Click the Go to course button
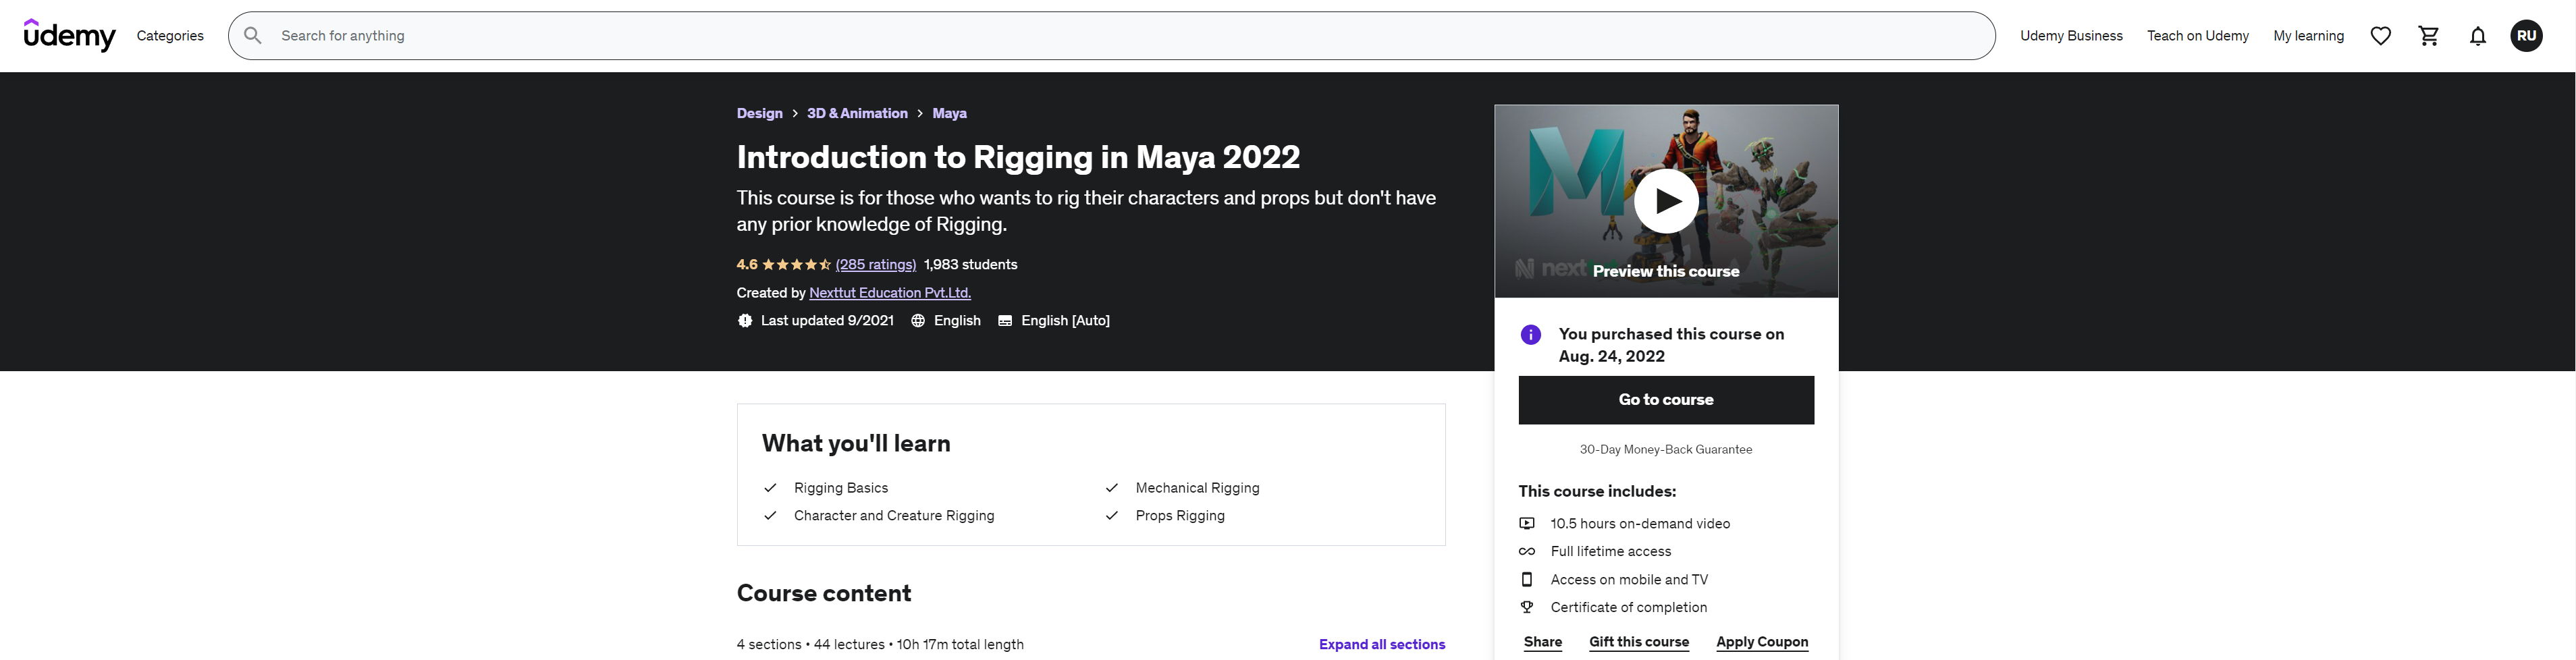The width and height of the screenshot is (2576, 660). click(x=1665, y=400)
